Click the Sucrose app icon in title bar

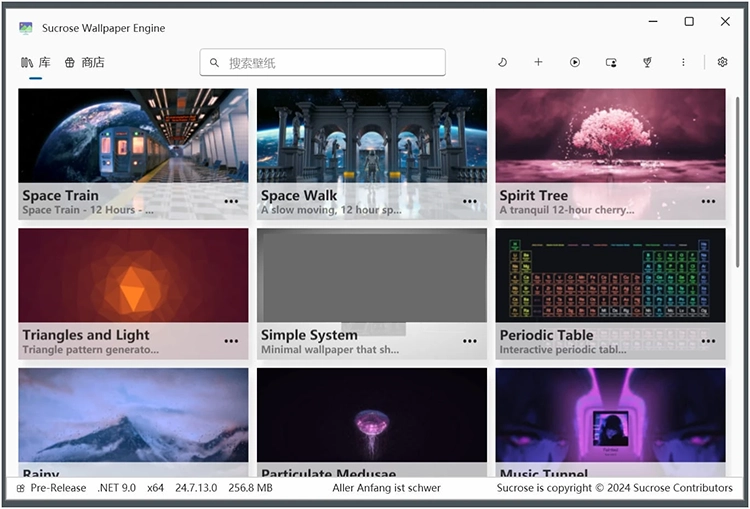pyautogui.click(x=26, y=28)
